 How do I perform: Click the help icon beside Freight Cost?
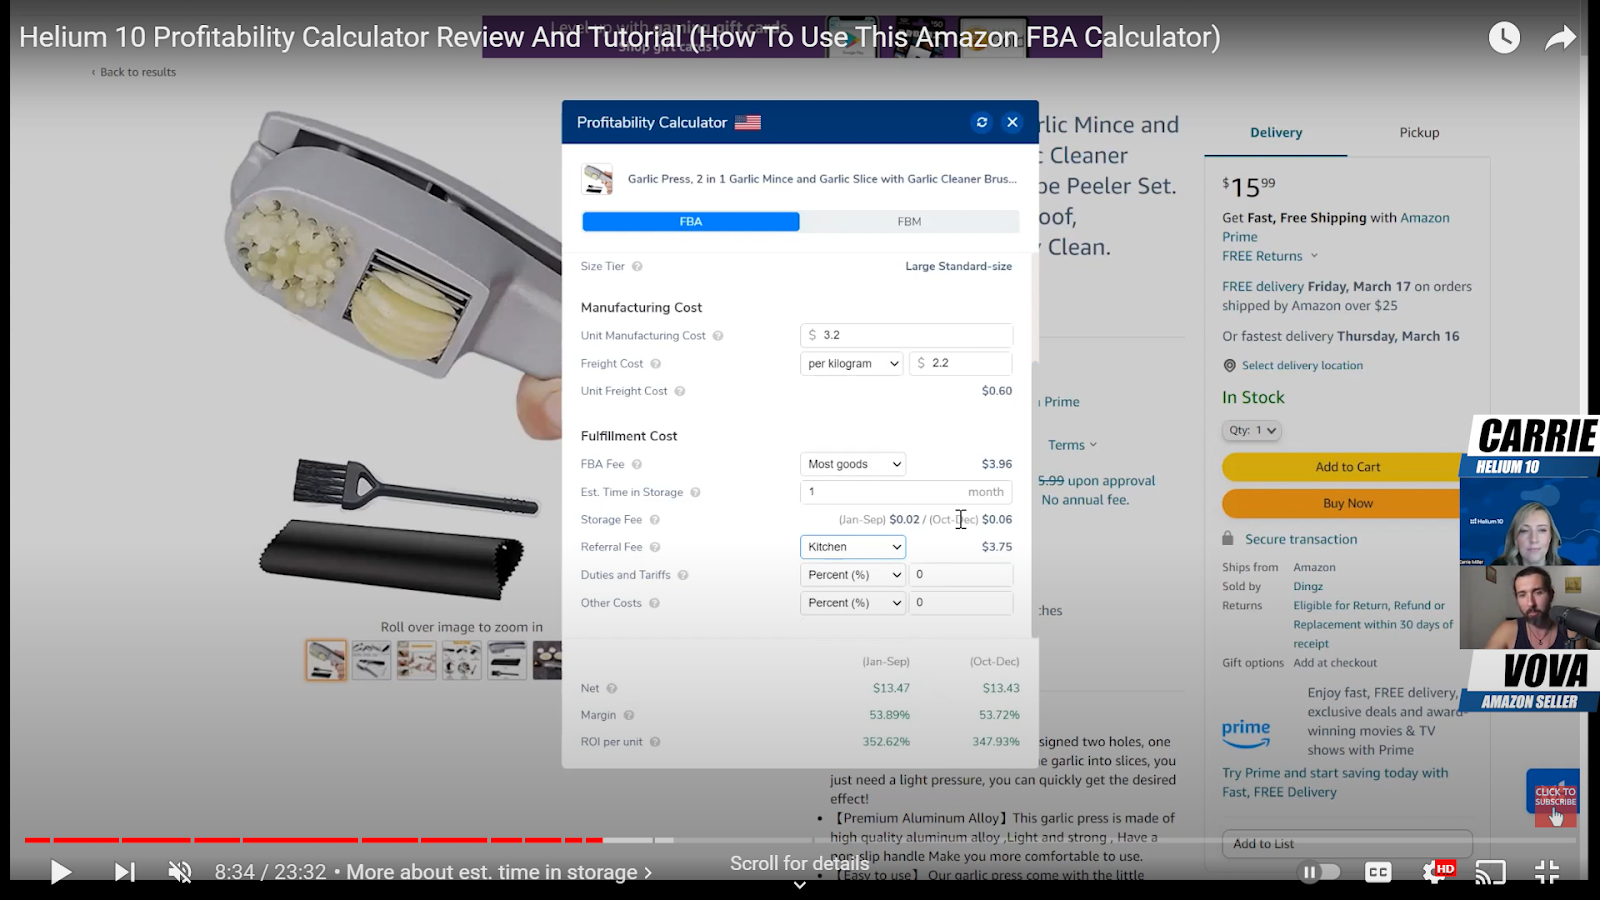[x=656, y=364]
